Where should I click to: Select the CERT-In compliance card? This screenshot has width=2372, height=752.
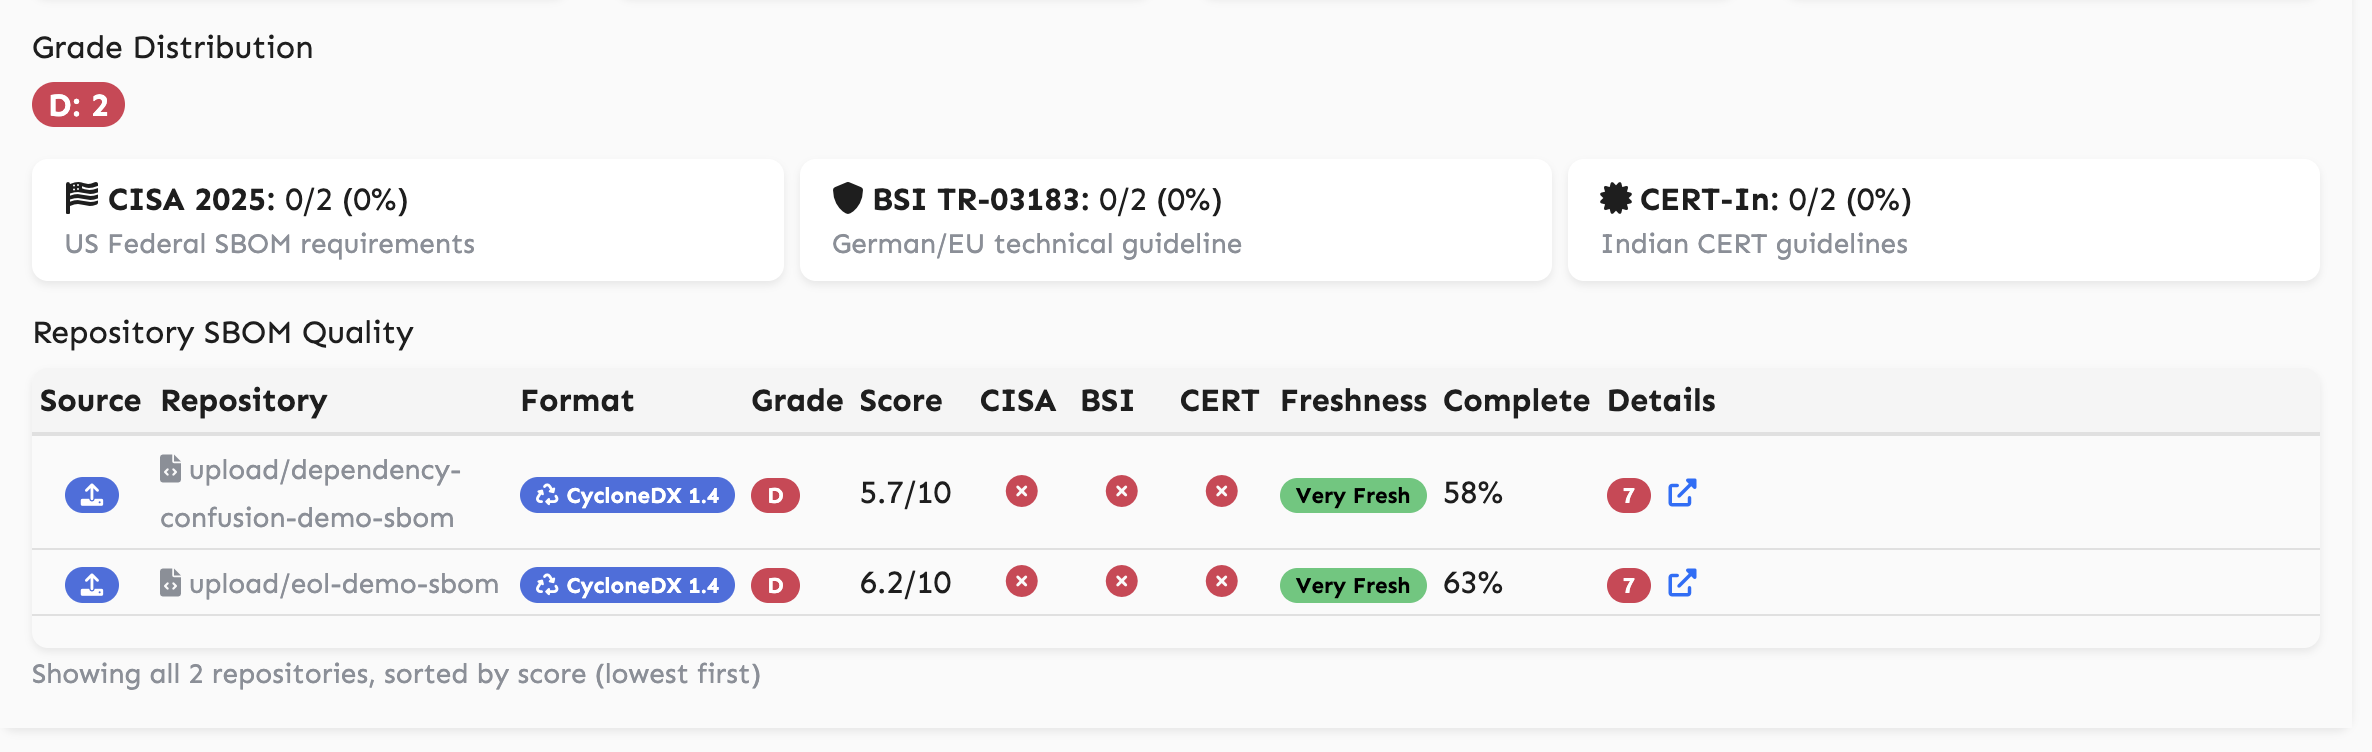pos(1943,220)
